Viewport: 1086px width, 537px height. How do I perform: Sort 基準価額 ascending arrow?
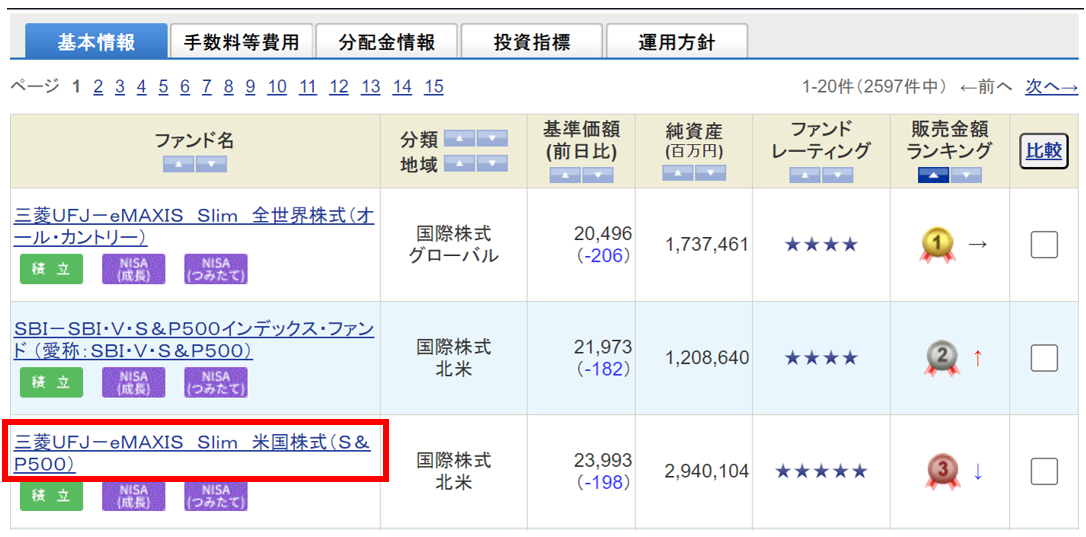pyautogui.click(x=564, y=175)
